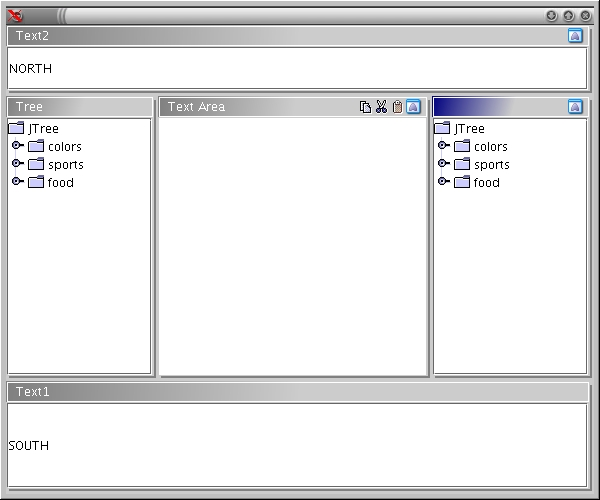Screen dimensions: 600x500
Task: Select colors folder icon in the Tree panel
Action: click(x=36, y=146)
